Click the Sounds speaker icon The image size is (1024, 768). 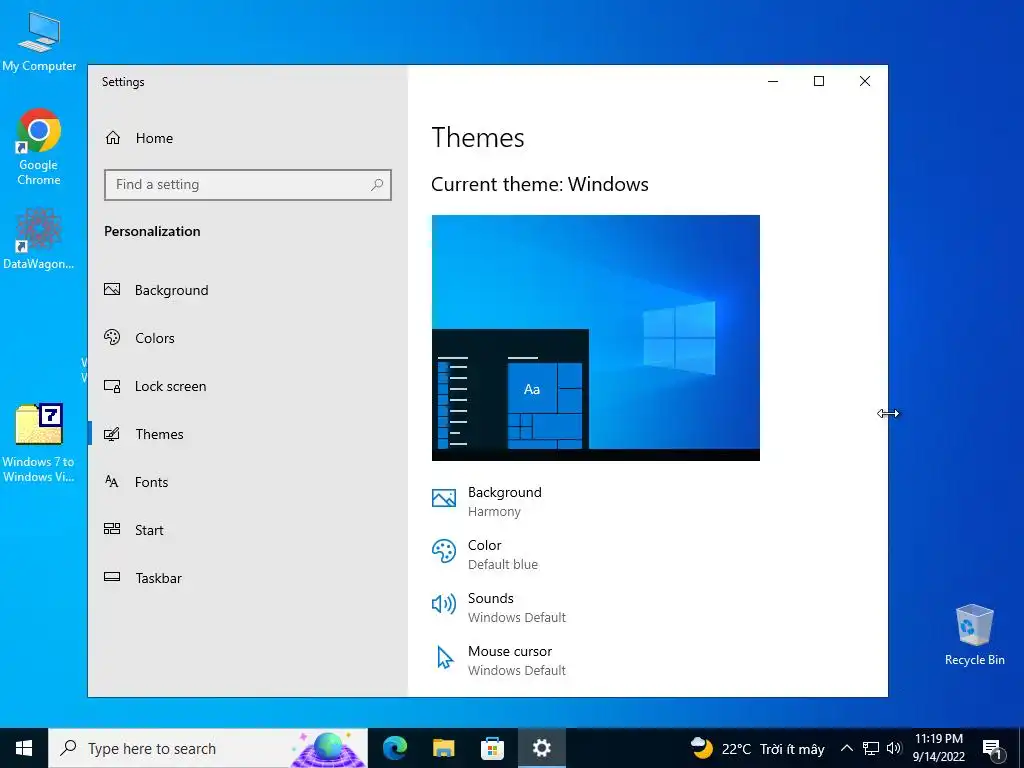pos(444,604)
